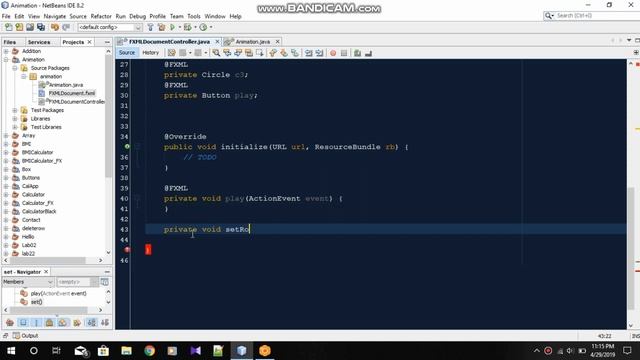The image size is (640, 360).
Task: Click the Search (Ctrl+I) input field
Action: tap(597, 16)
